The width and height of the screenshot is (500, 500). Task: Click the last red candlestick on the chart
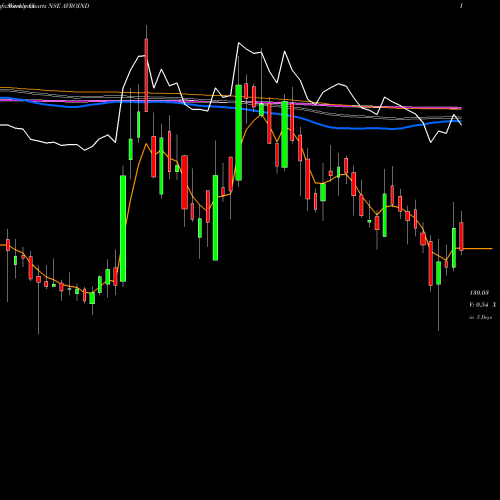pos(461,236)
